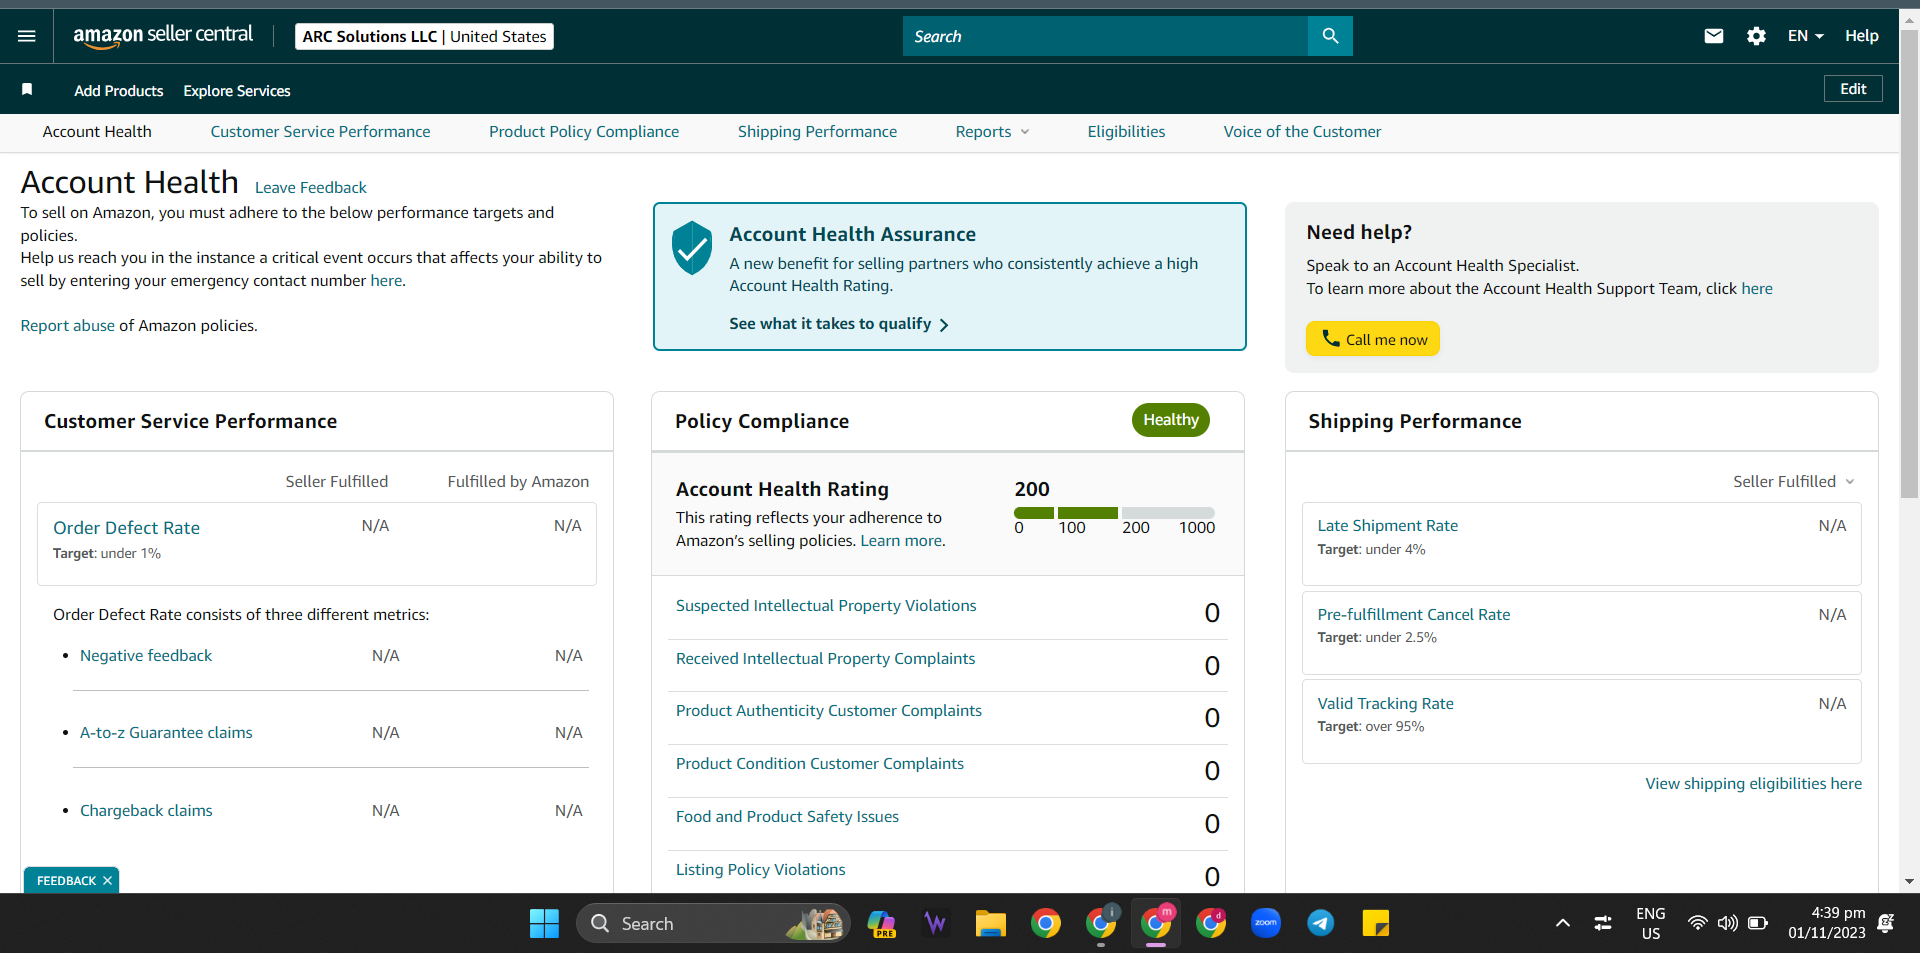This screenshot has width=1920, height=953.
Task: Click into the Seller Central search field
Action: 1105,36
